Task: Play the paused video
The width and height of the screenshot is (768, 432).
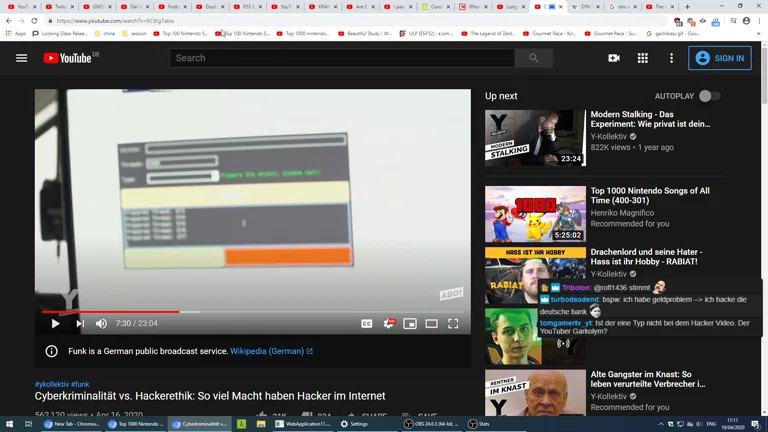Action: [56, 324]
